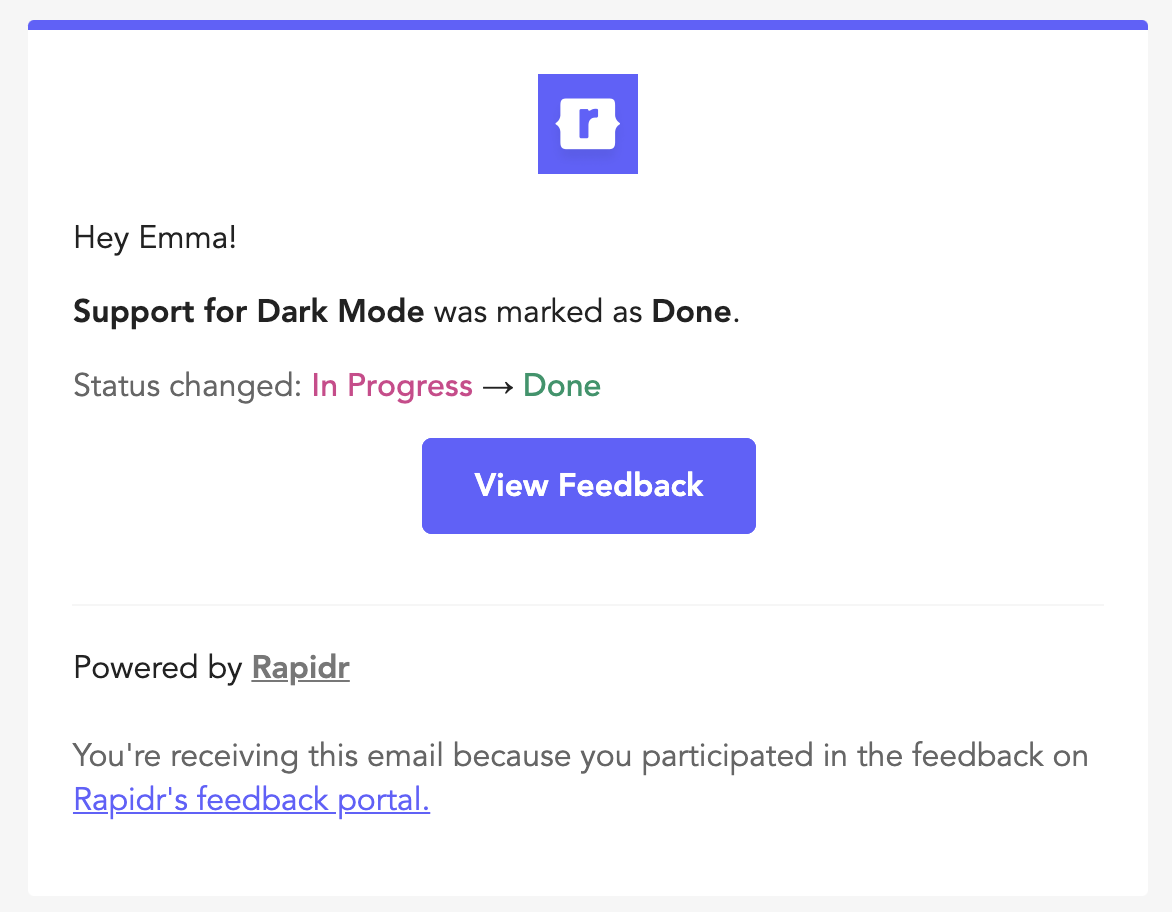The image size is (1172, 912).
Task: Select the bold Support for Dark Mode title
Action: click(x=249, y=312)
